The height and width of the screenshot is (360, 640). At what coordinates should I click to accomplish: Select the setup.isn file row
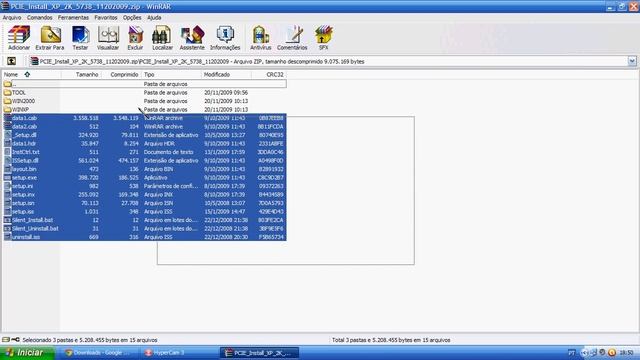(x=145, y=203)
